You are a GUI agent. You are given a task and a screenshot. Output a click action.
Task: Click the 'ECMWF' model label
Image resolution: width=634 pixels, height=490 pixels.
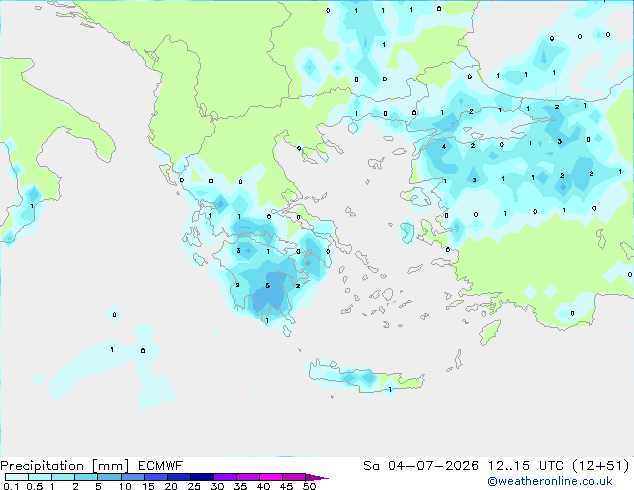(161, 466)
